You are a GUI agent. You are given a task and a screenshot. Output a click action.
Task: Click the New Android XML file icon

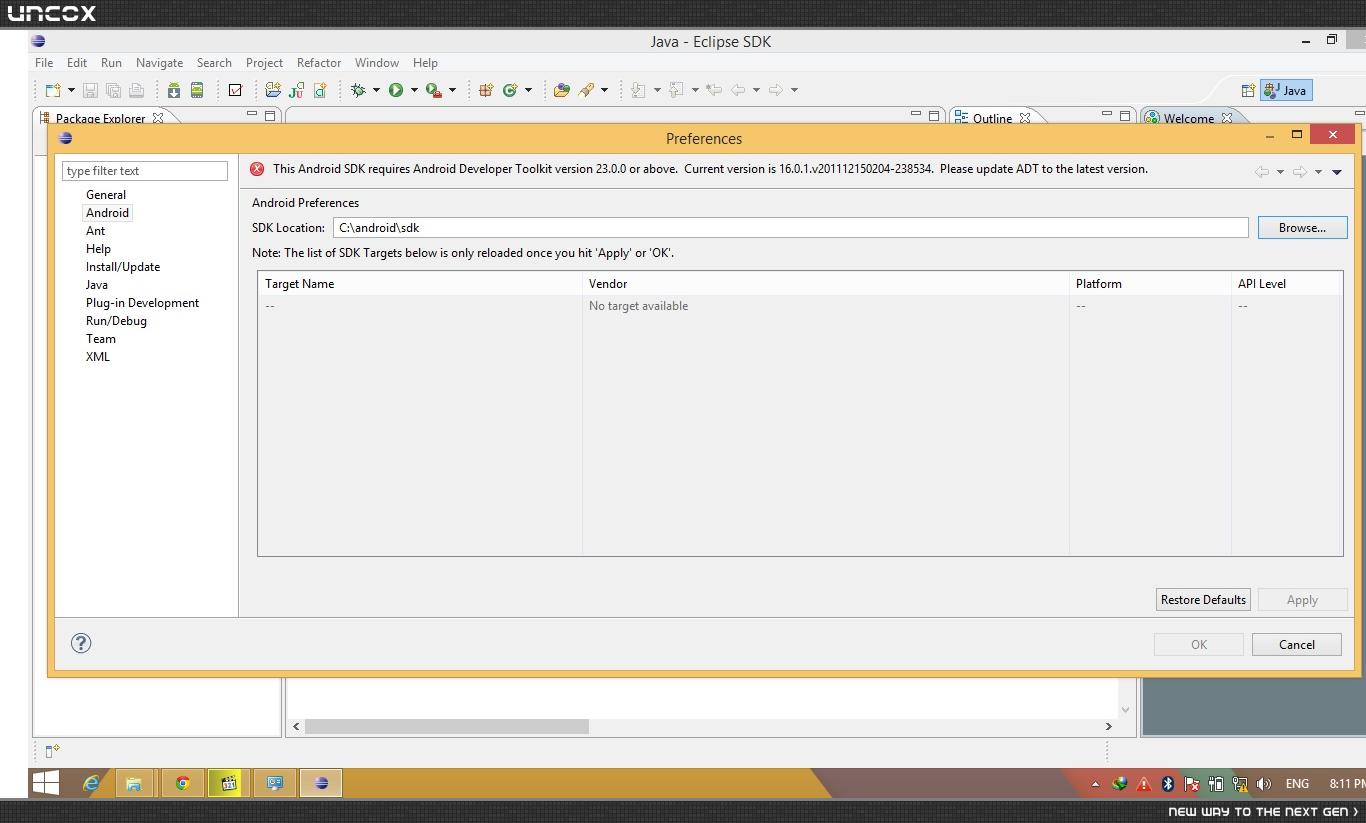[320, 90]
